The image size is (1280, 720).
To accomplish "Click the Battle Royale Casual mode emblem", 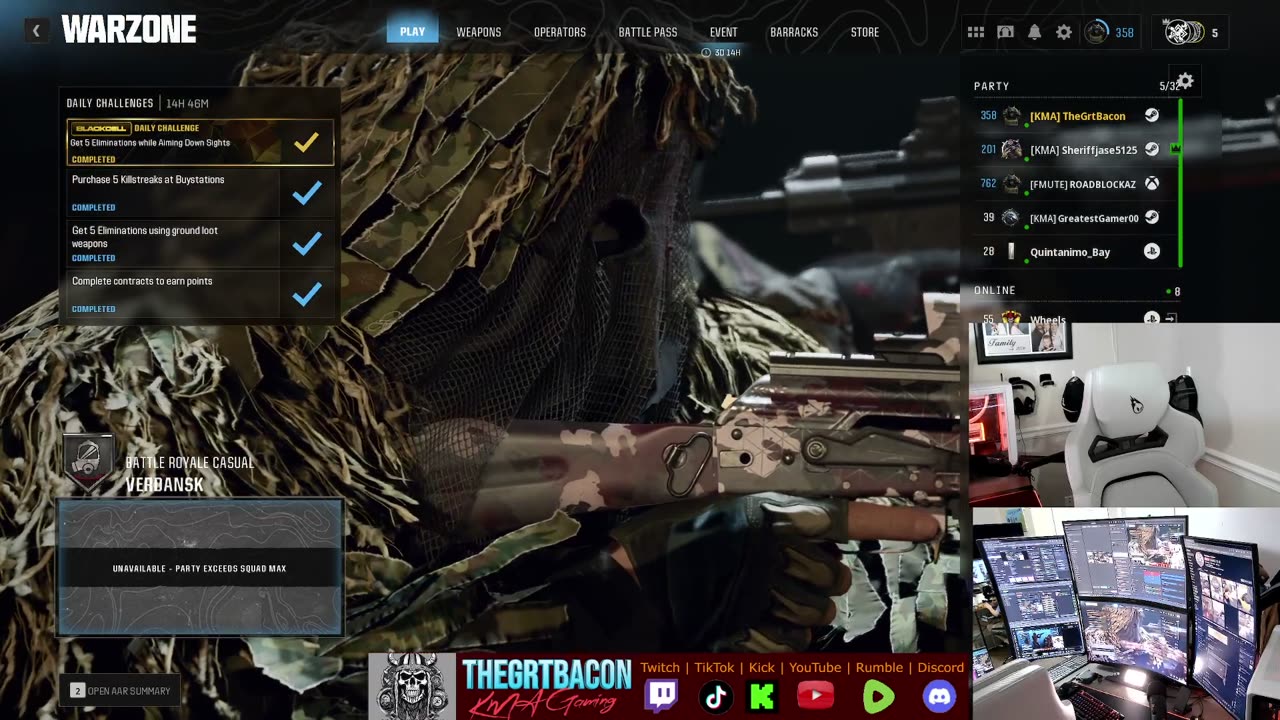I will point(88,462).
